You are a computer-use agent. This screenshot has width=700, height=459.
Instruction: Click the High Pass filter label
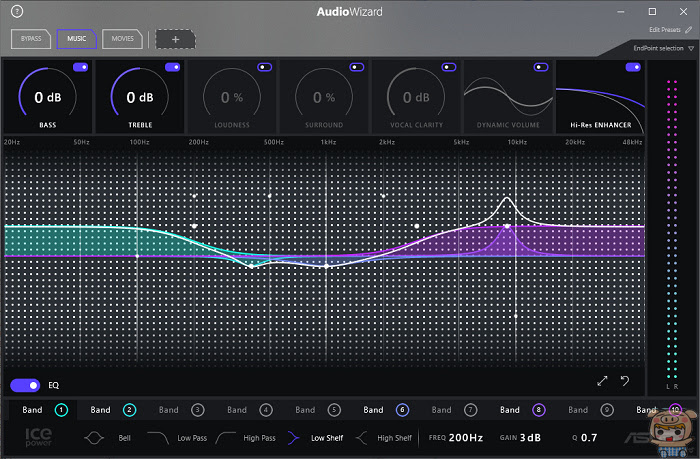click(259, 438)
